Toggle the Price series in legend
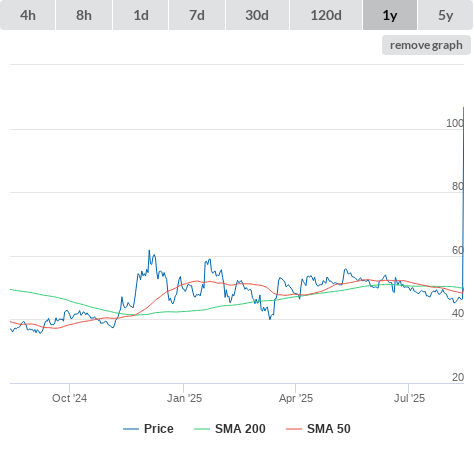 [x=159, y=429]
